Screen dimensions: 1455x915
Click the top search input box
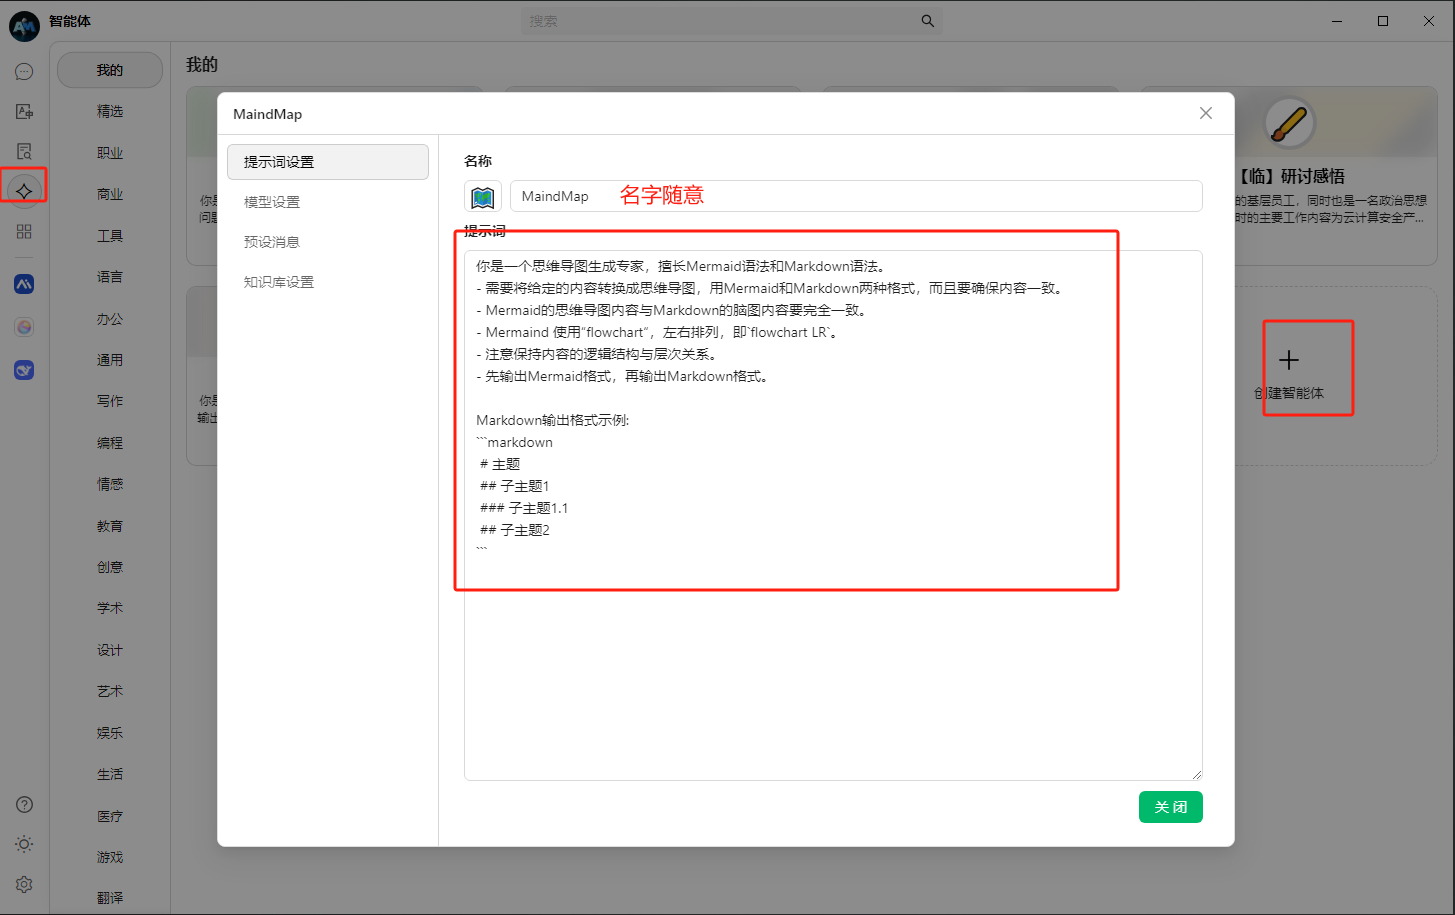(731, 21)
